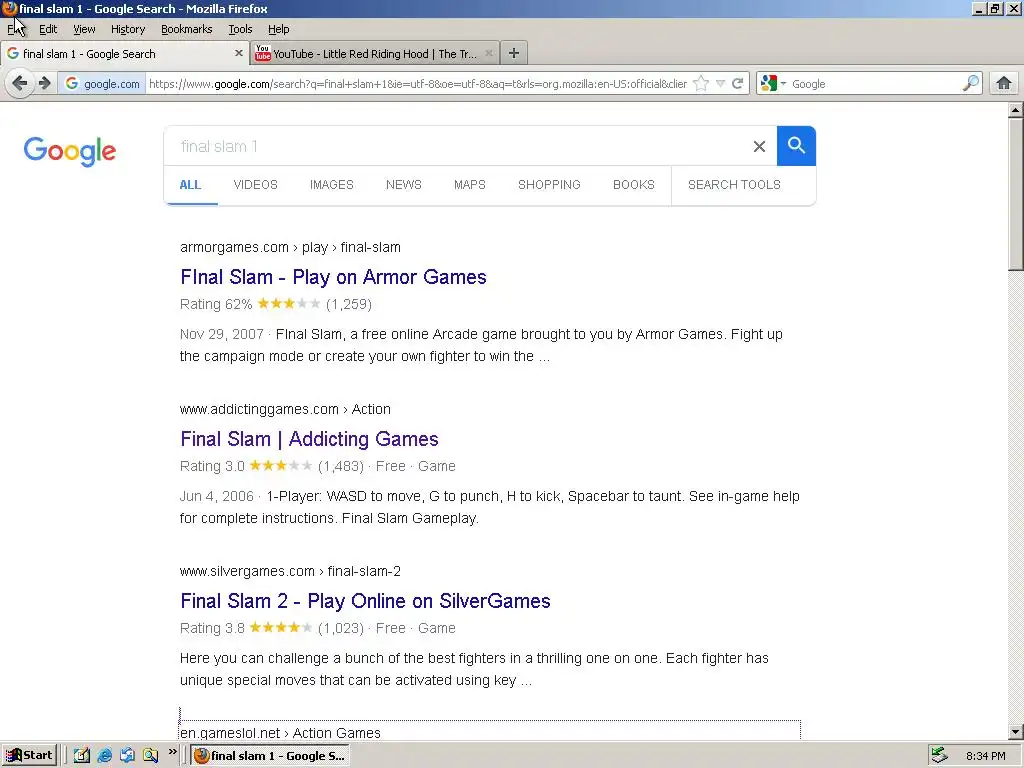The width and height of the screenshot is (1024, 768).
Task: Click www.silvergames.com › final-slam-2 breadcrumb
Action: click(290, 571)
